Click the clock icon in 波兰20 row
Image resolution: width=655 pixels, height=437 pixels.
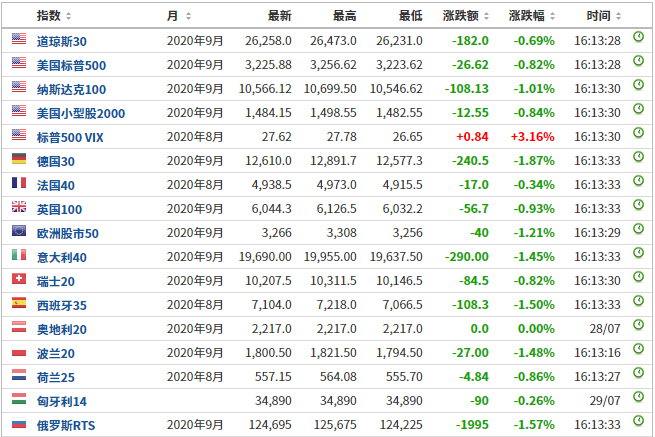[638, 348]
